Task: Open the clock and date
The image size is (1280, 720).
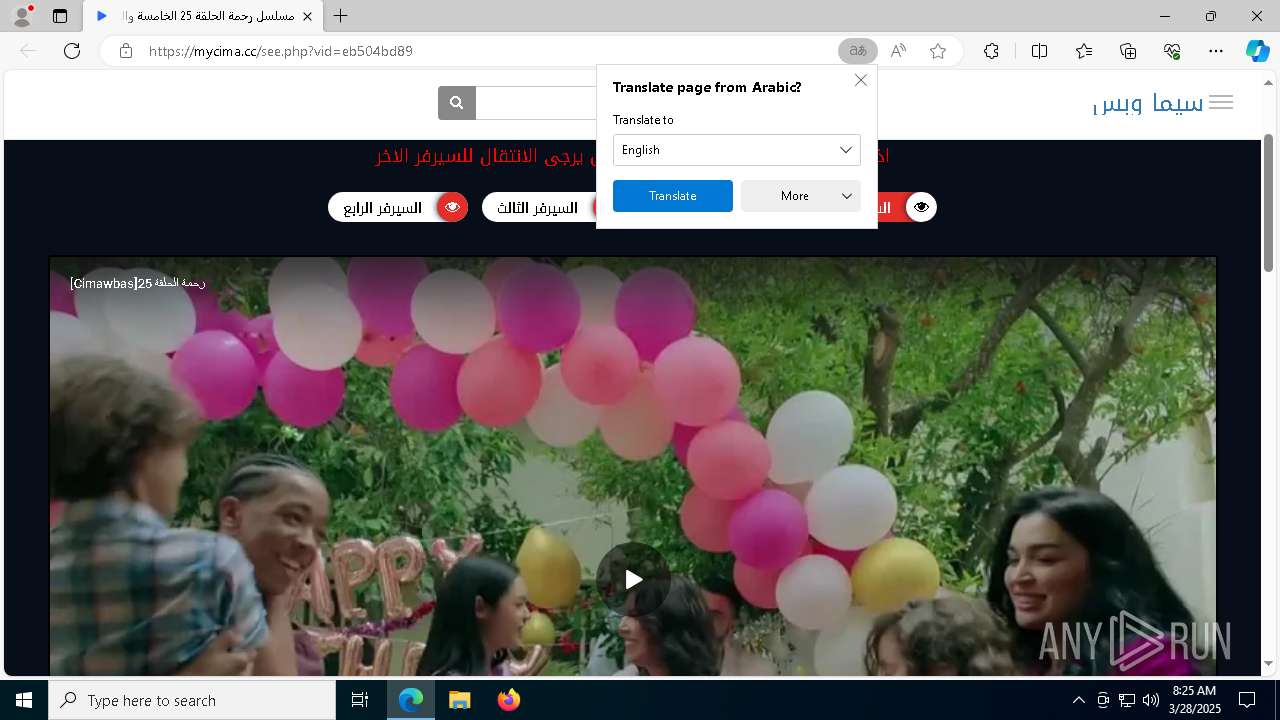Action: 1194,700
